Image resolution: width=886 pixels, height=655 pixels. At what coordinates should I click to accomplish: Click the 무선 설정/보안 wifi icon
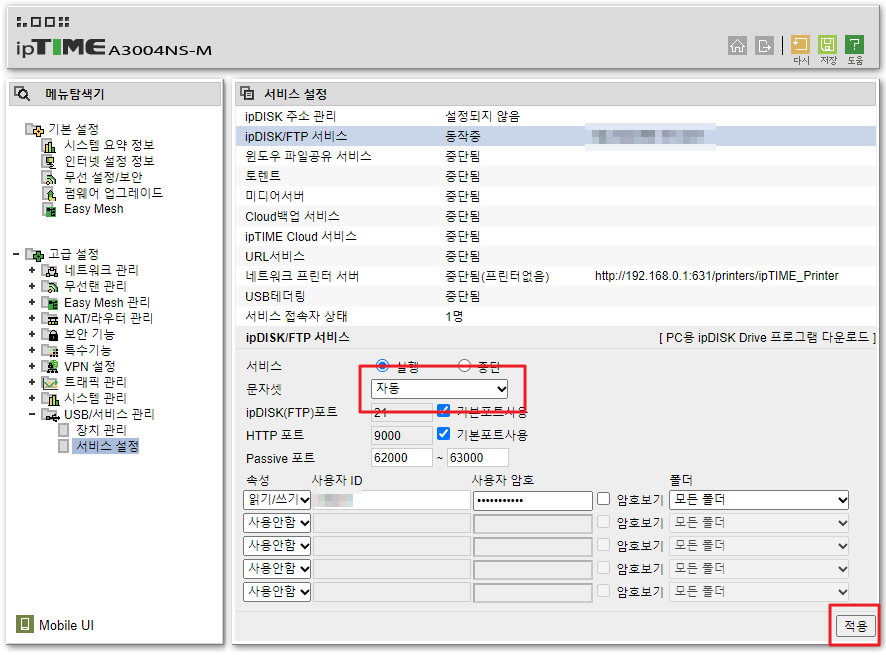pyautogui.click(x=50, y=178)
